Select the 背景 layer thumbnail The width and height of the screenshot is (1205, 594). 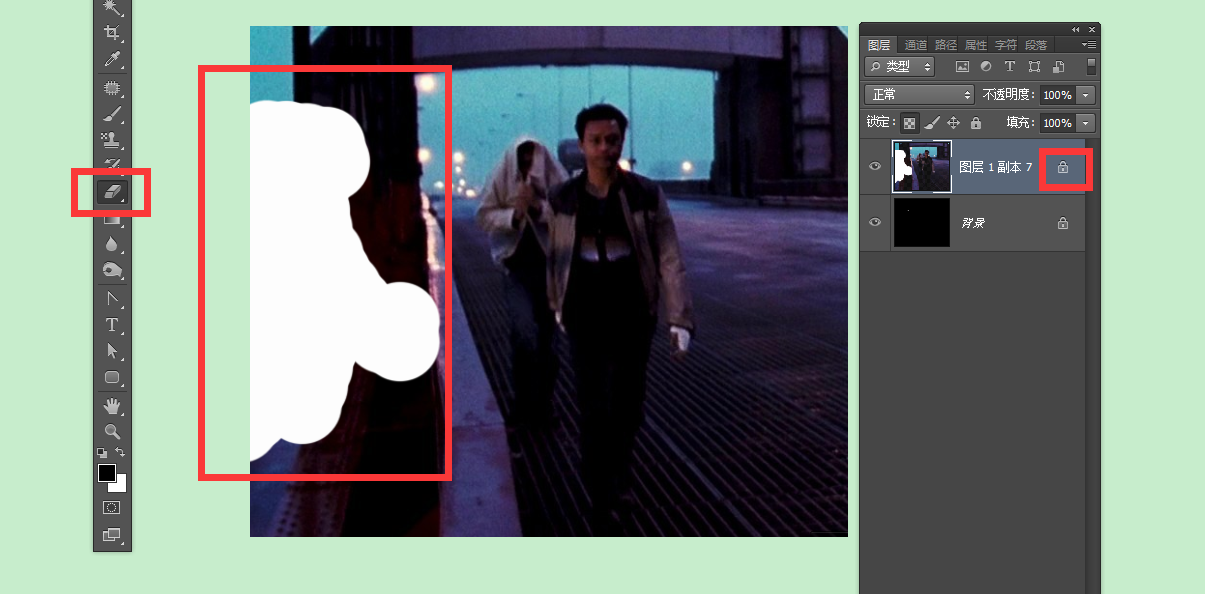click(x=922, y=222)
